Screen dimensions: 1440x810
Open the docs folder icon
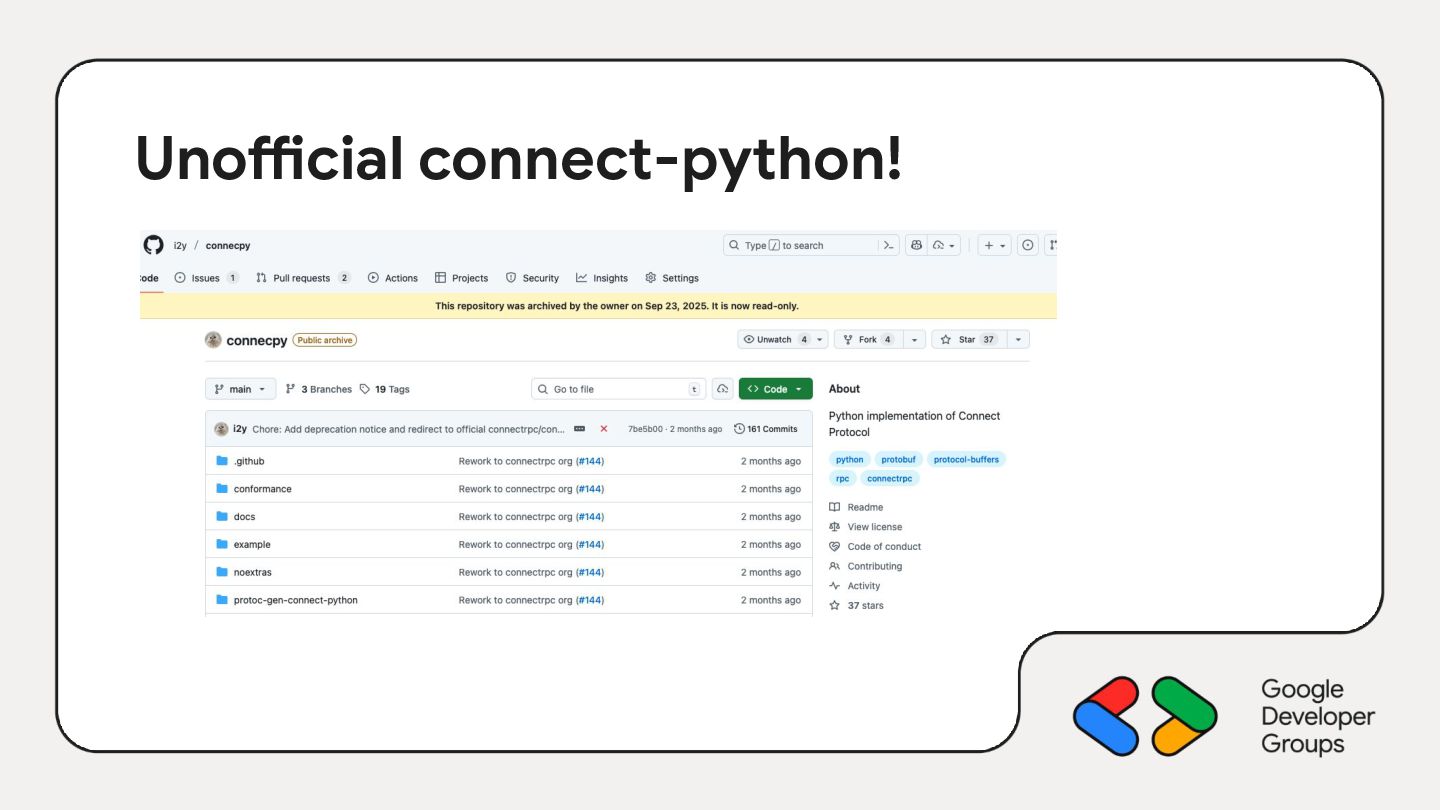(222, 517)
